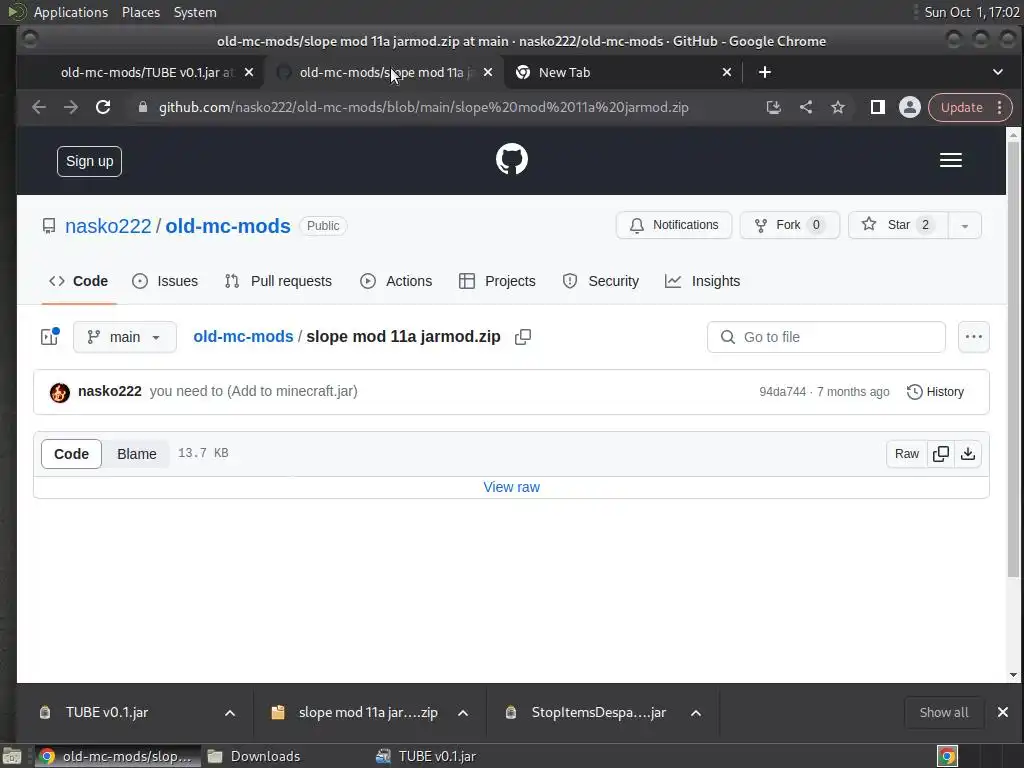Expand options for slope mod 11a download
The height and width of the screenshot is (768, 1024).
pyautogui.click(x=463, y=713)
